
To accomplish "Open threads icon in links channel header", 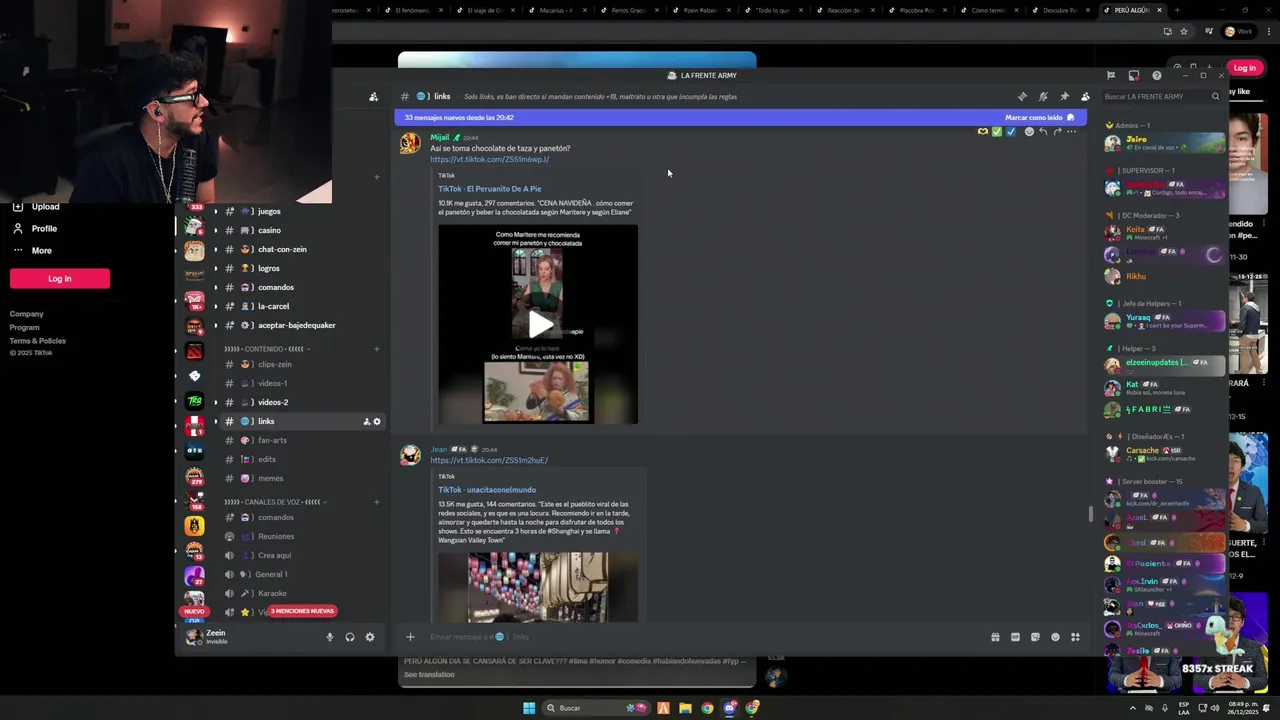I will click(x=1022, y=97).
